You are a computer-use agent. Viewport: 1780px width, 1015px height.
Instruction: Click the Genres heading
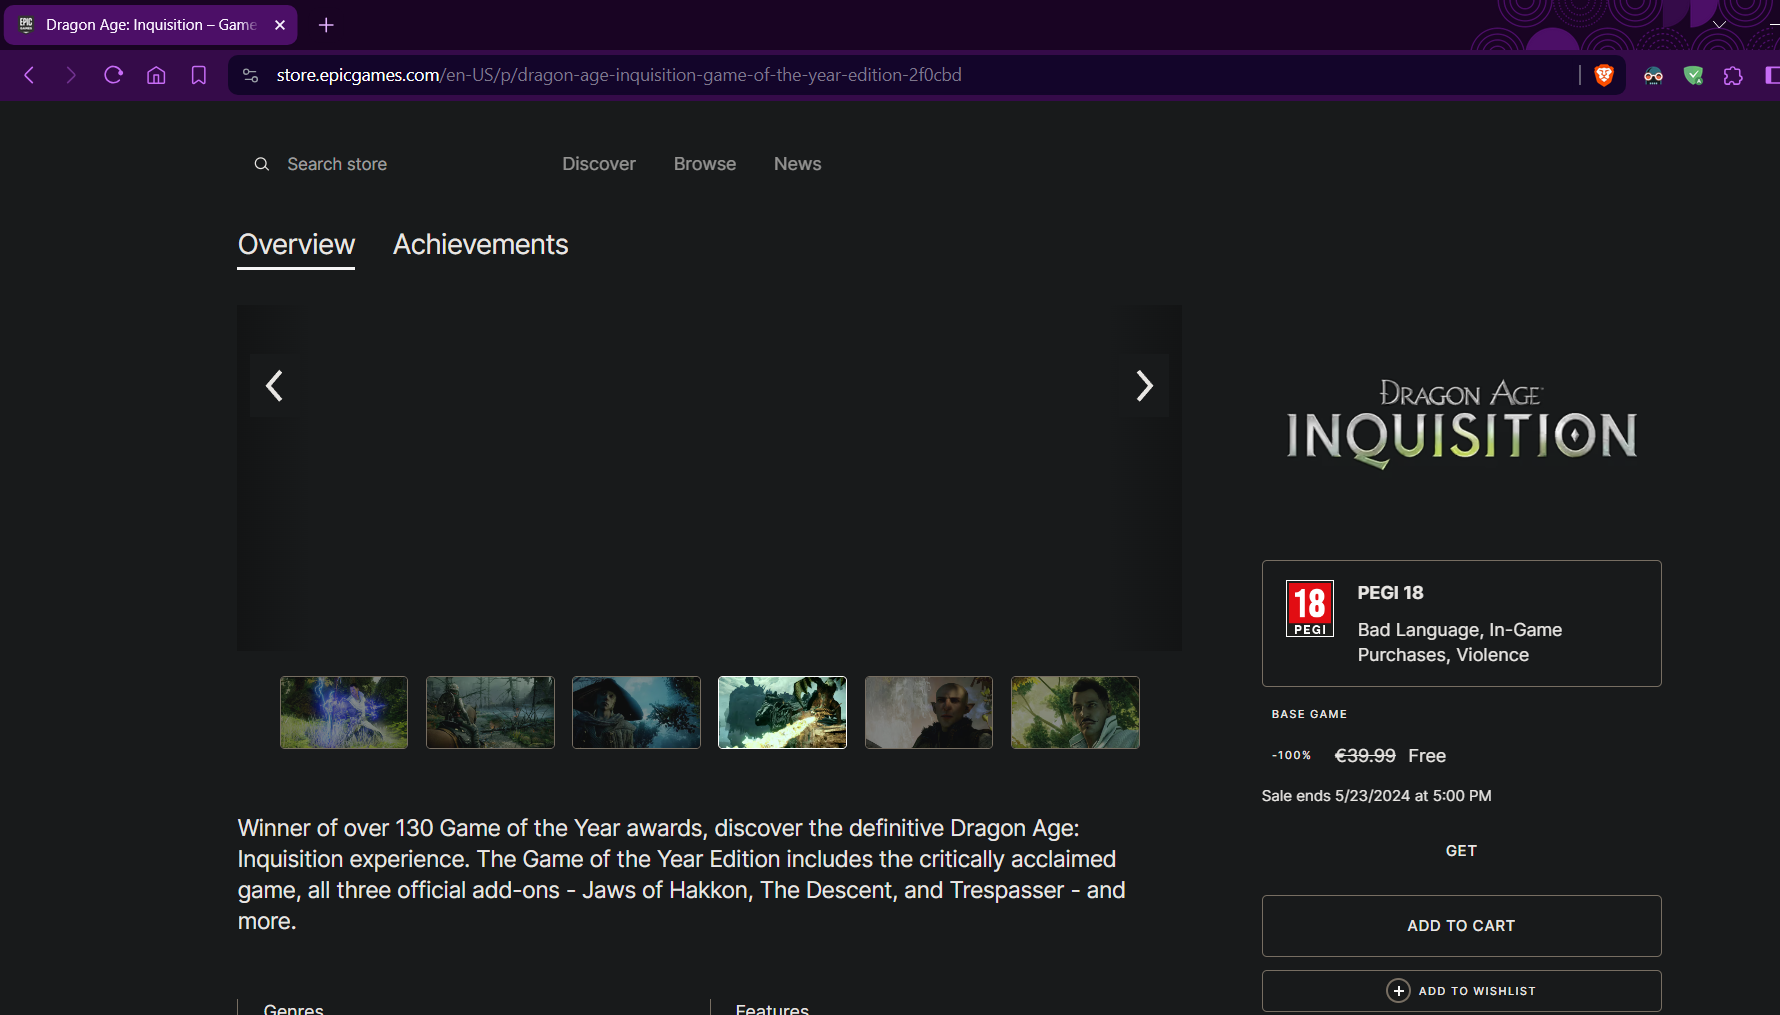click(293, 1008)
